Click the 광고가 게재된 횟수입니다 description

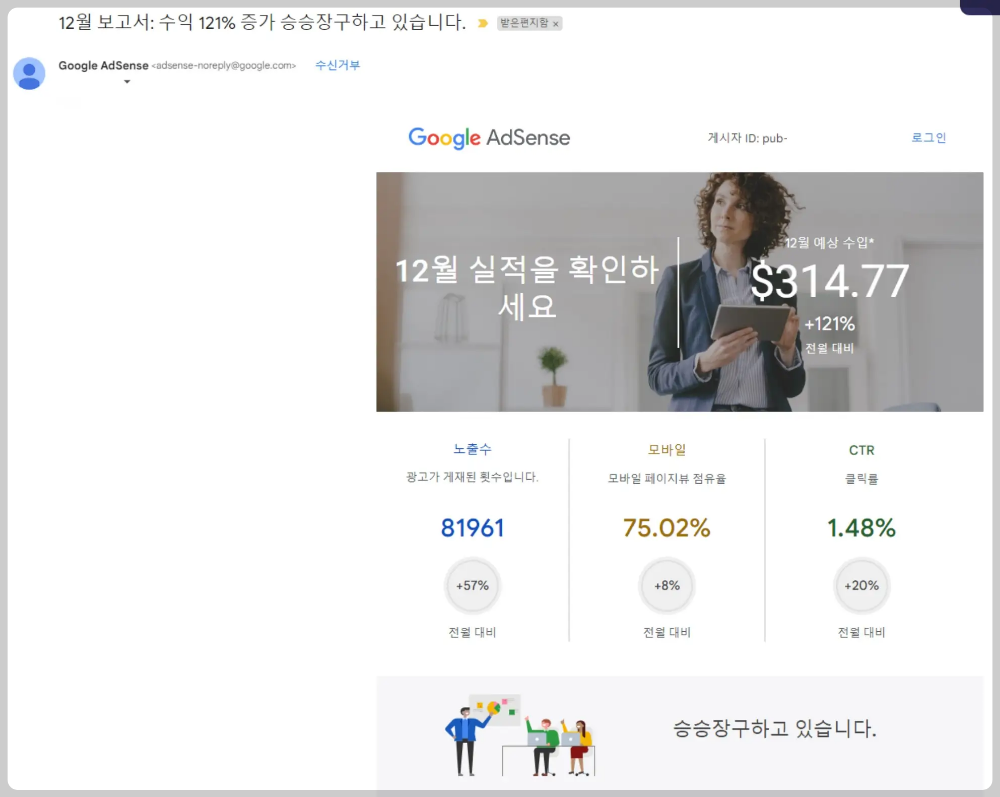click(x=473, y=477)
